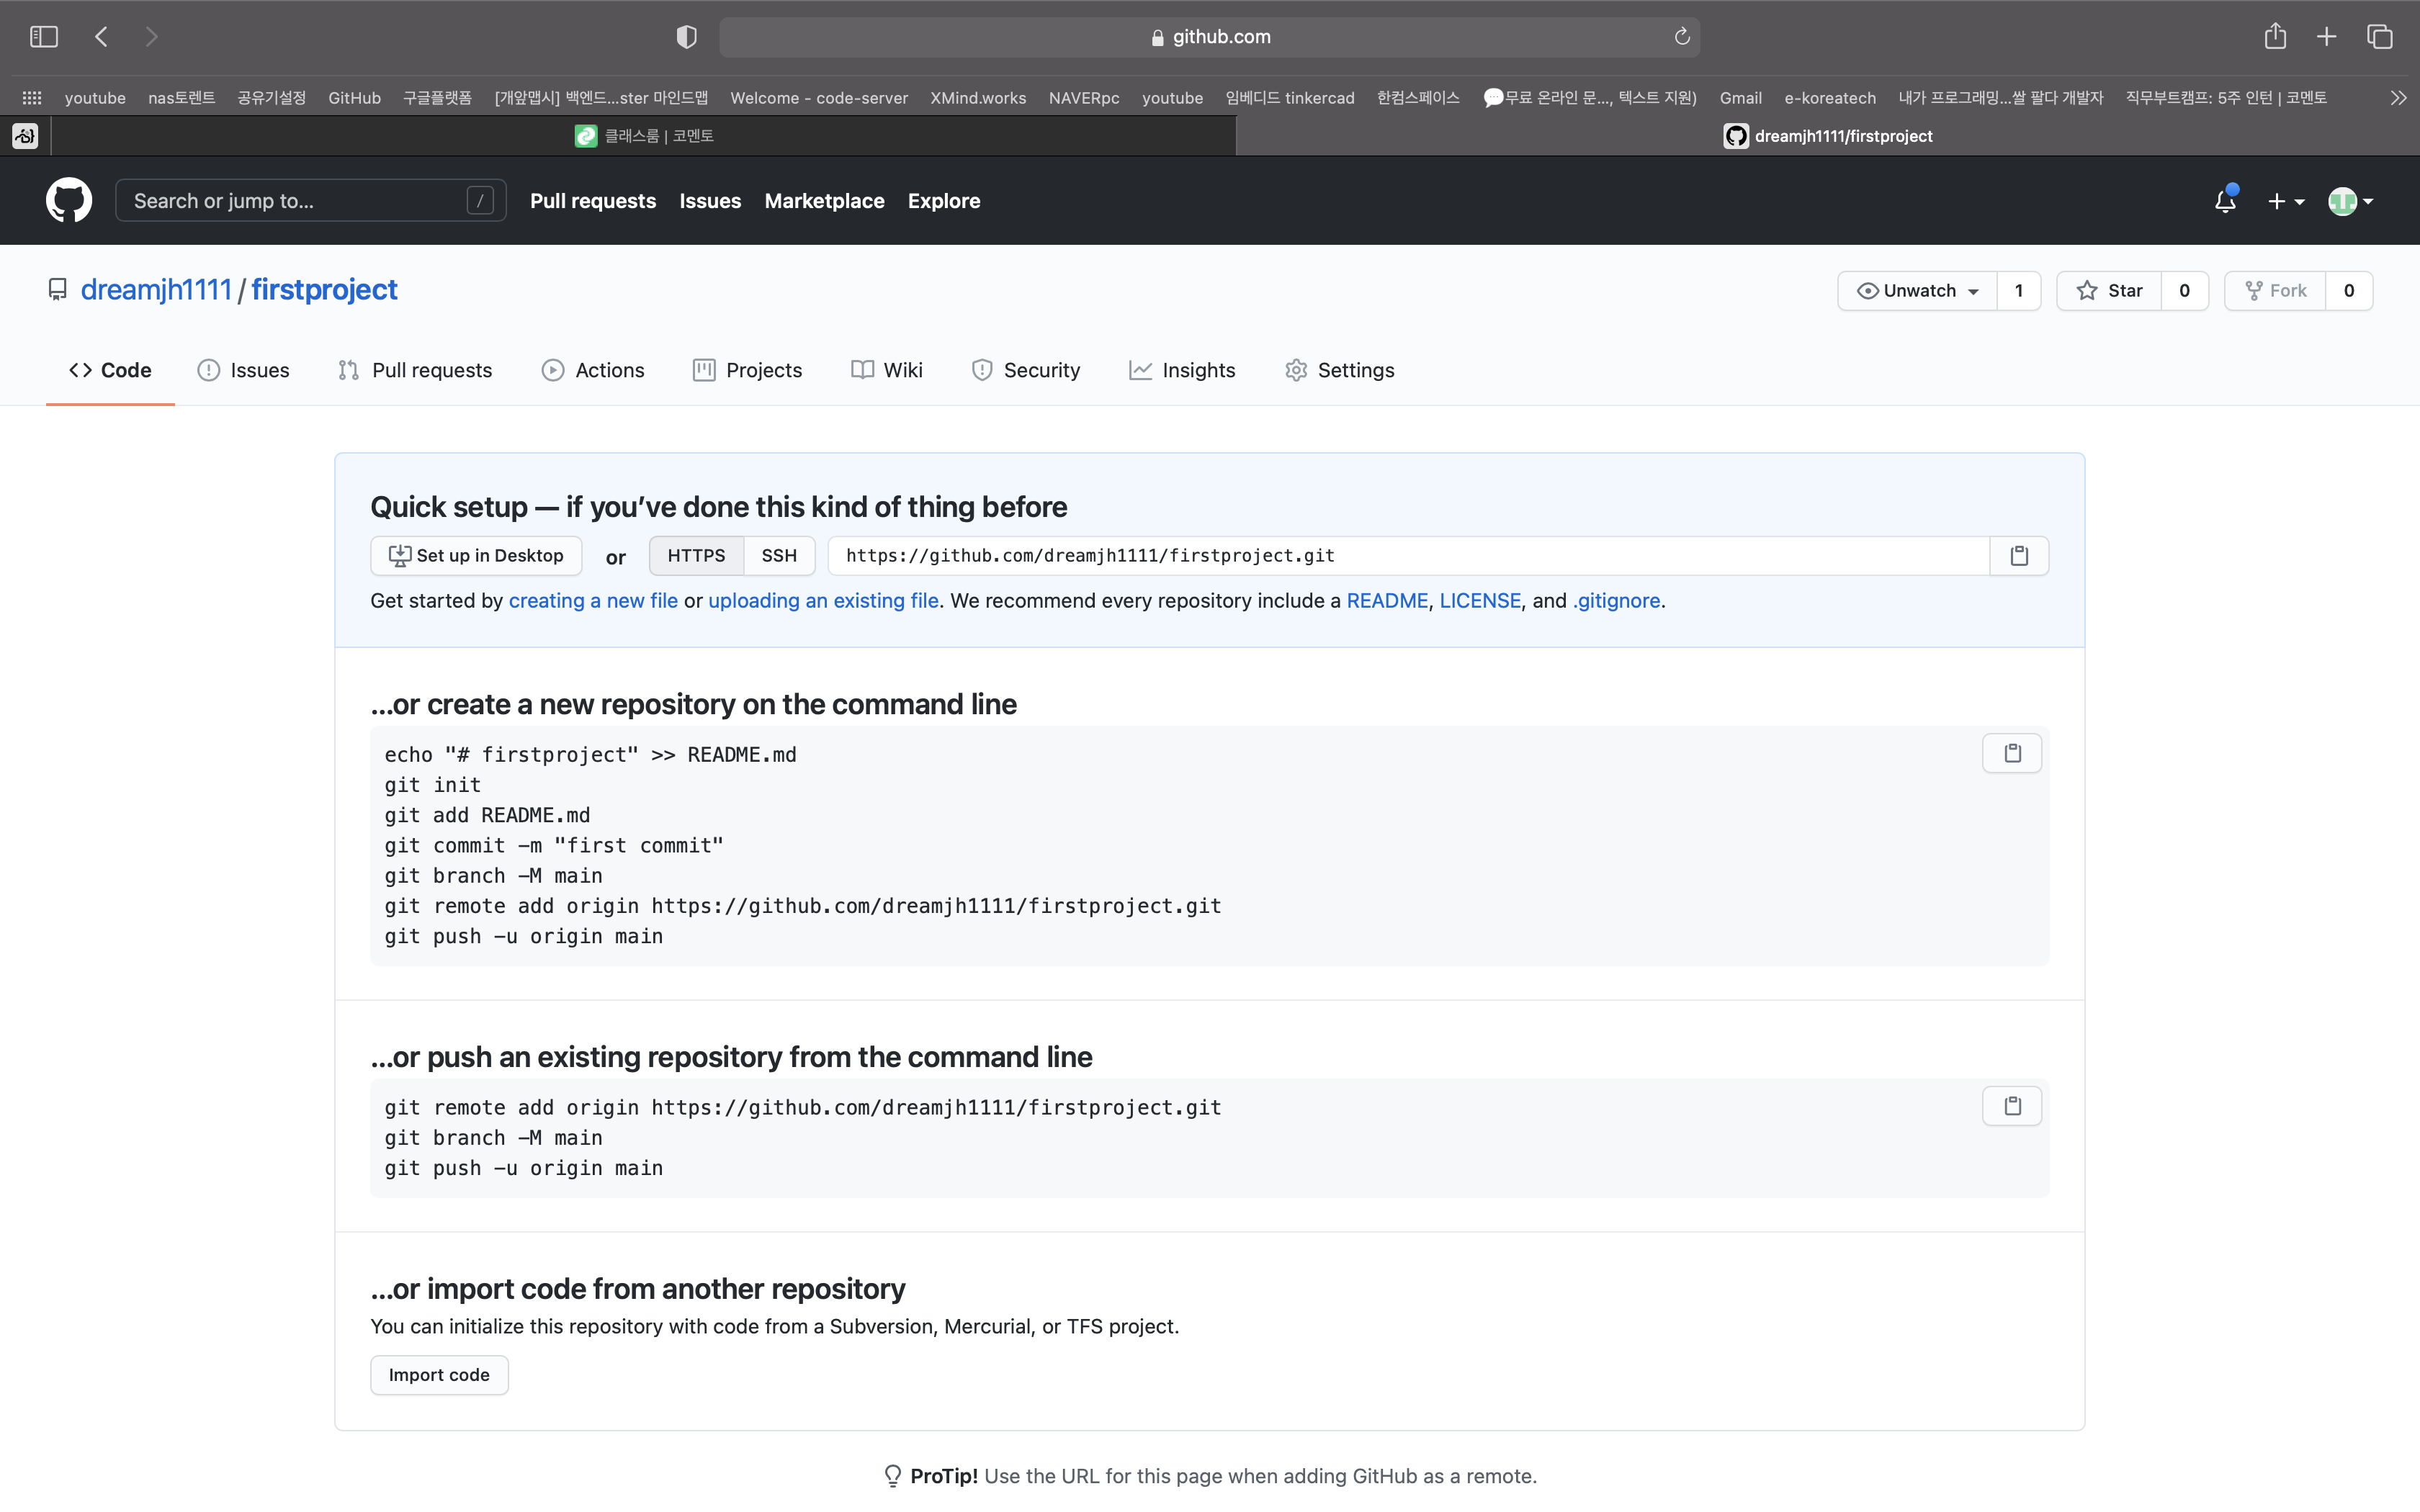
Task: Open Marketplace in the top navigation
Action: click(824, 201)
